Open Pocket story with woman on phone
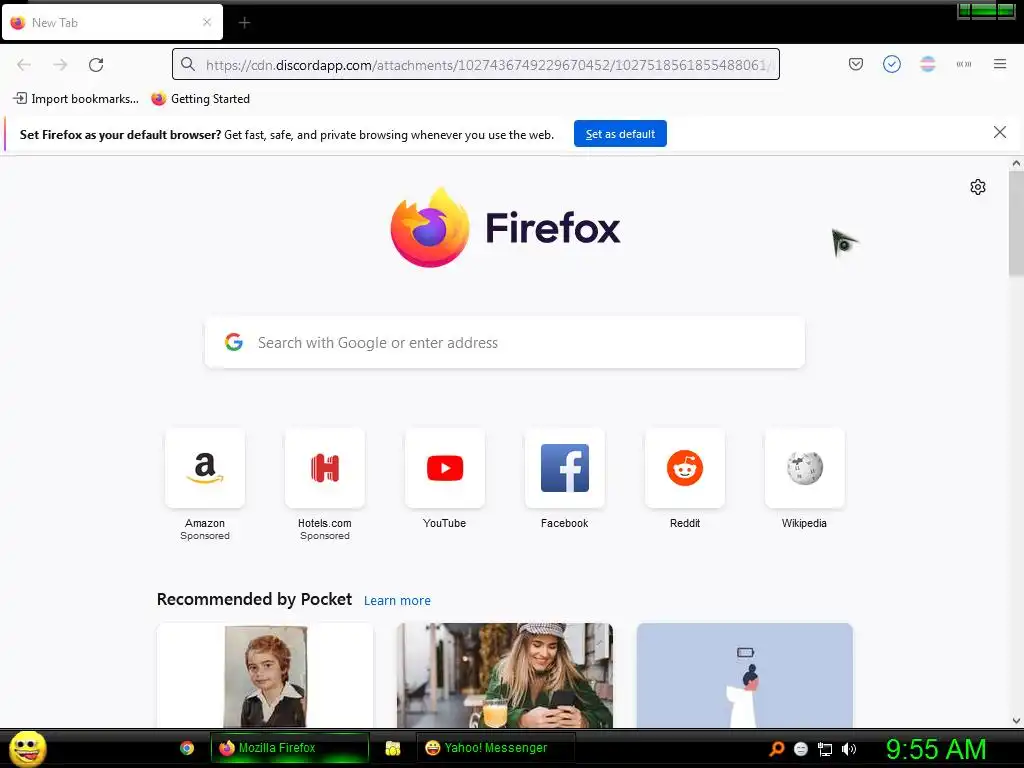 505,675
